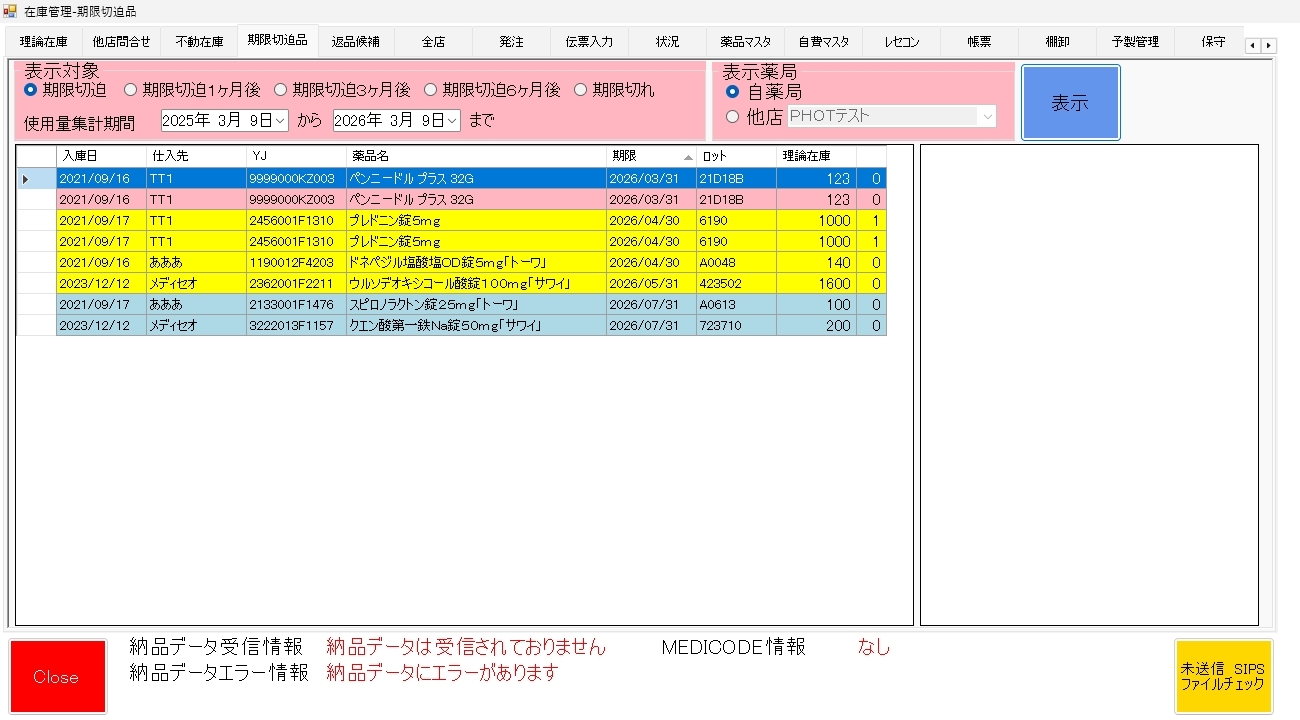The width and height of the screenshot is (1300, 720).
Task: Click the yellow 未送信 SIPS ファイルチェック button
Action: [1223, 677]
